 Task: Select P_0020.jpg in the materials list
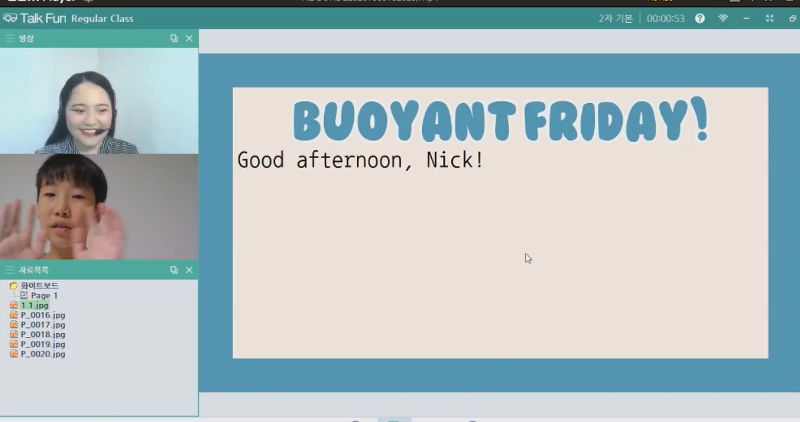coord(42,354)
